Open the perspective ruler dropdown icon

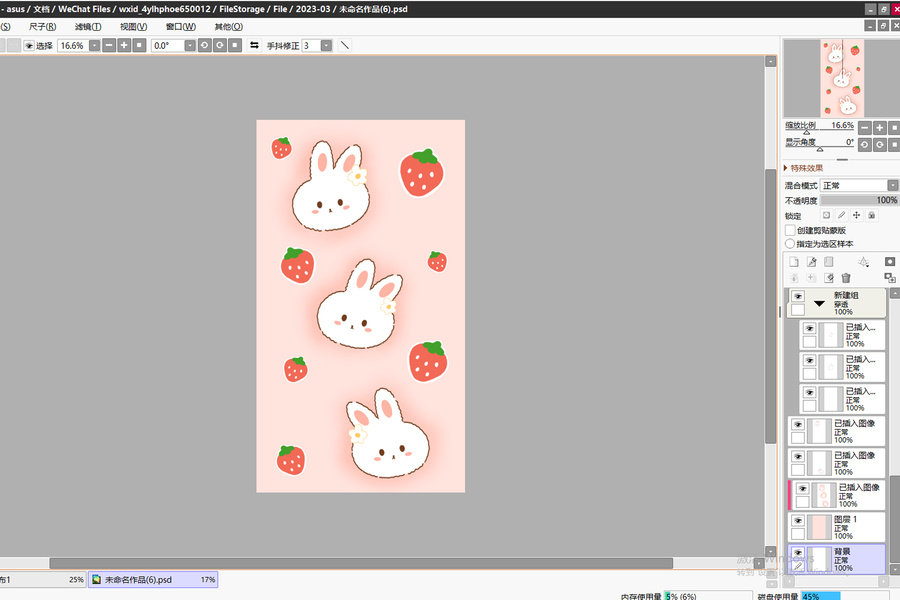click(864, 262)
